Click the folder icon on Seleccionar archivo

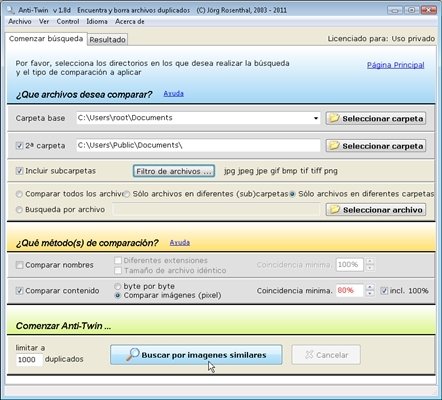[334, 209]
